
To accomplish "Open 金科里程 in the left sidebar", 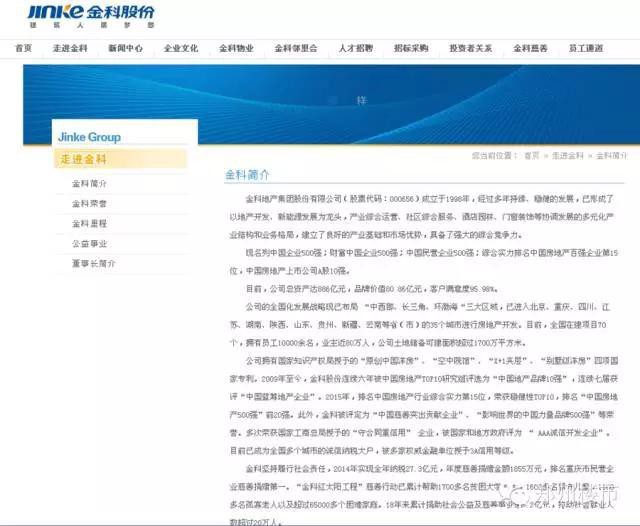I will (x=89, y=224).
